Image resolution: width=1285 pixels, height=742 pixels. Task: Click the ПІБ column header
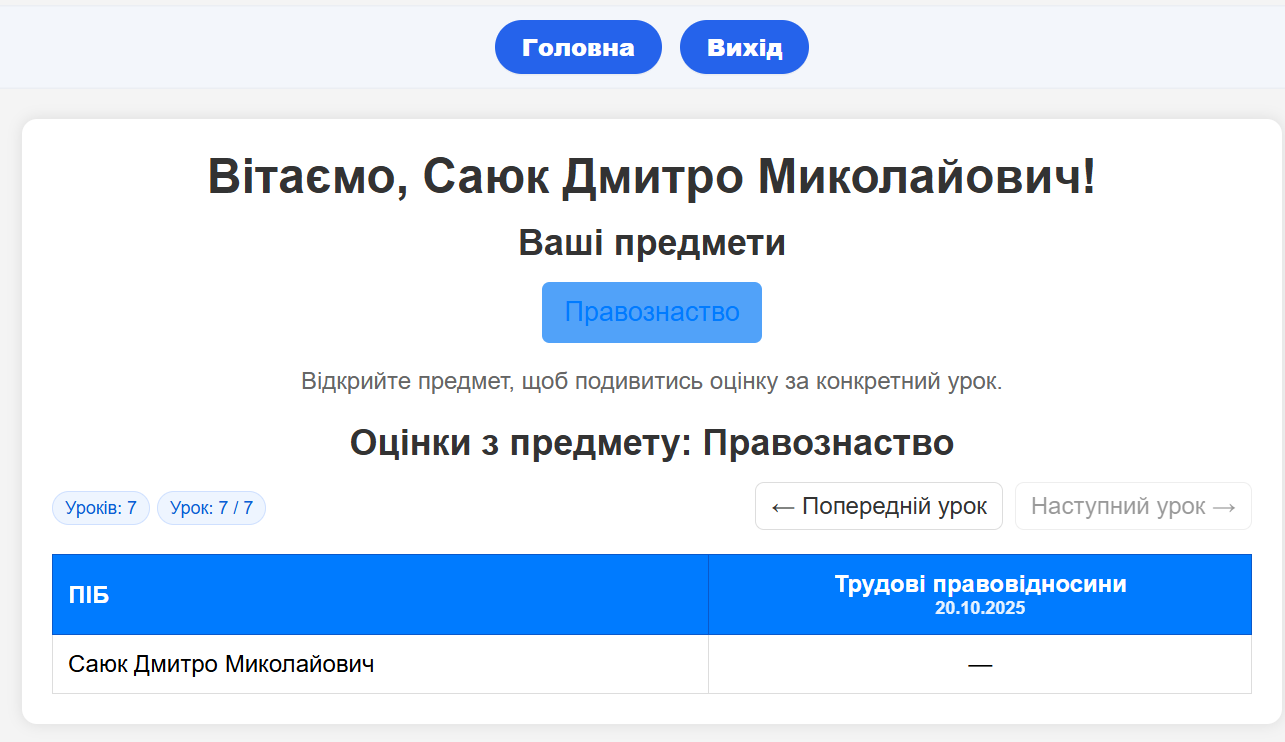click(x=89, y=596)
